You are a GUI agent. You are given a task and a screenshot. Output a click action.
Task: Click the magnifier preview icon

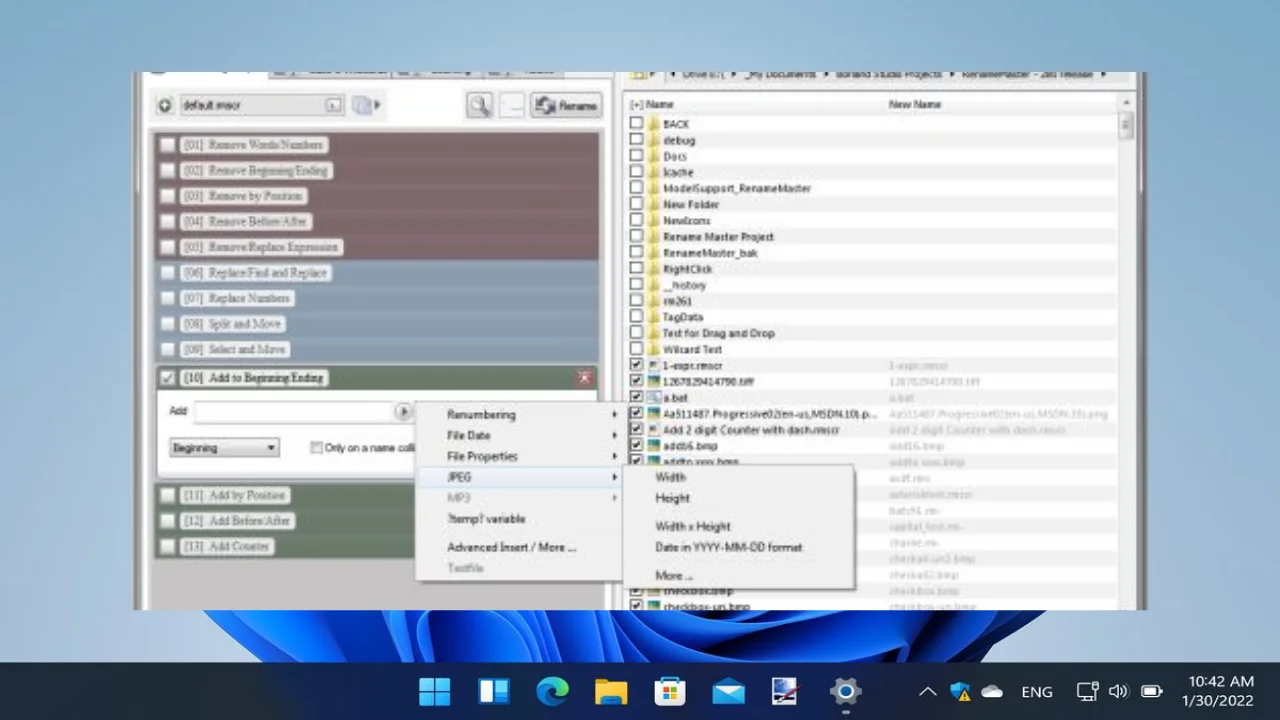click(479, 105)
